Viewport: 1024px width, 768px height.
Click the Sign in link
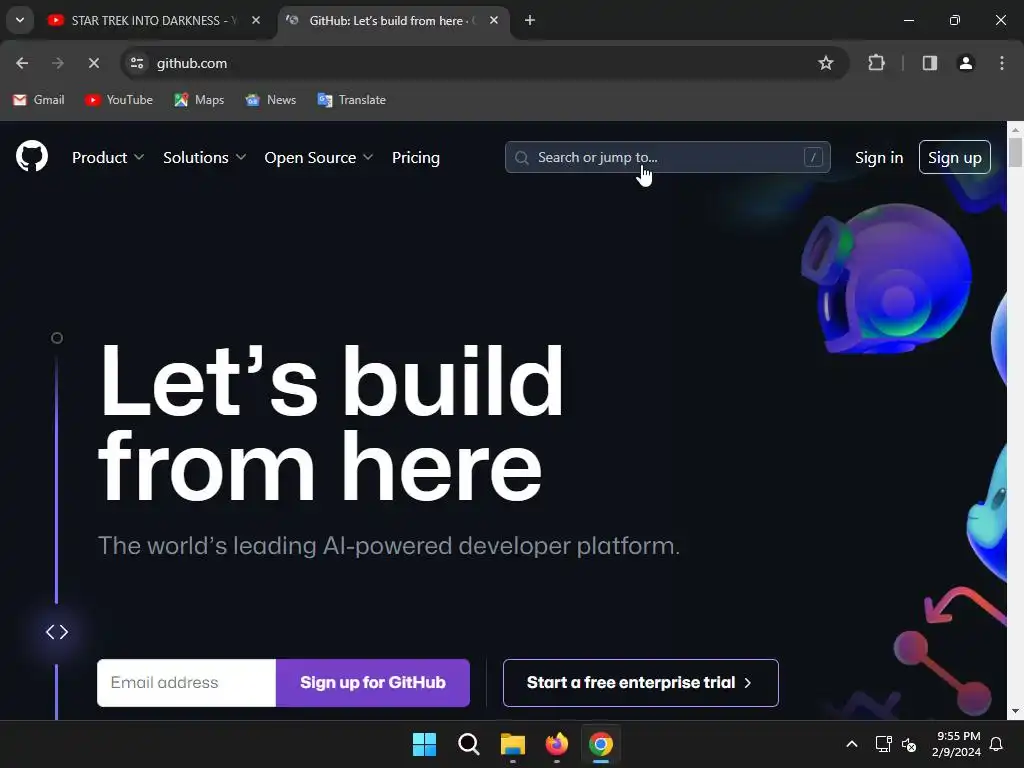(x=879, y=157)
